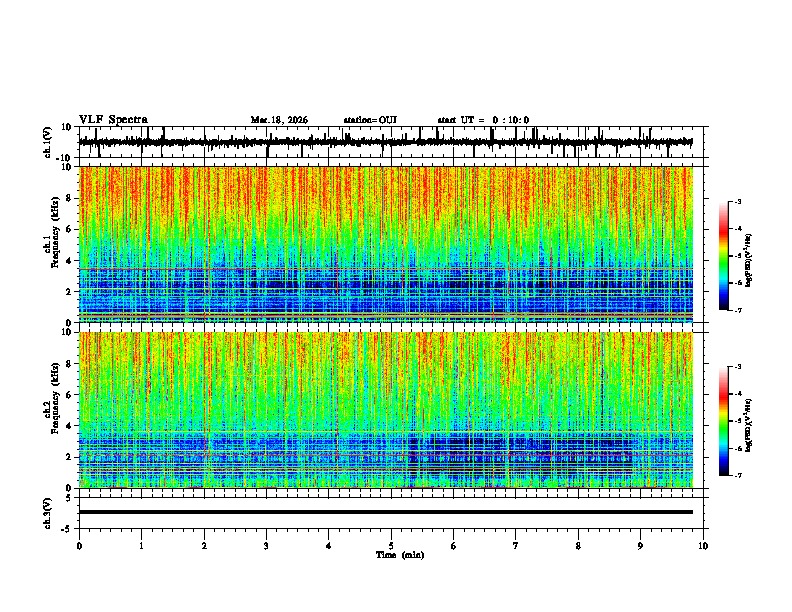Click the "4" kHz tick on ch.1 frequency axis
792x612 pixels.
pyautogui.click(x=70, y=261)
